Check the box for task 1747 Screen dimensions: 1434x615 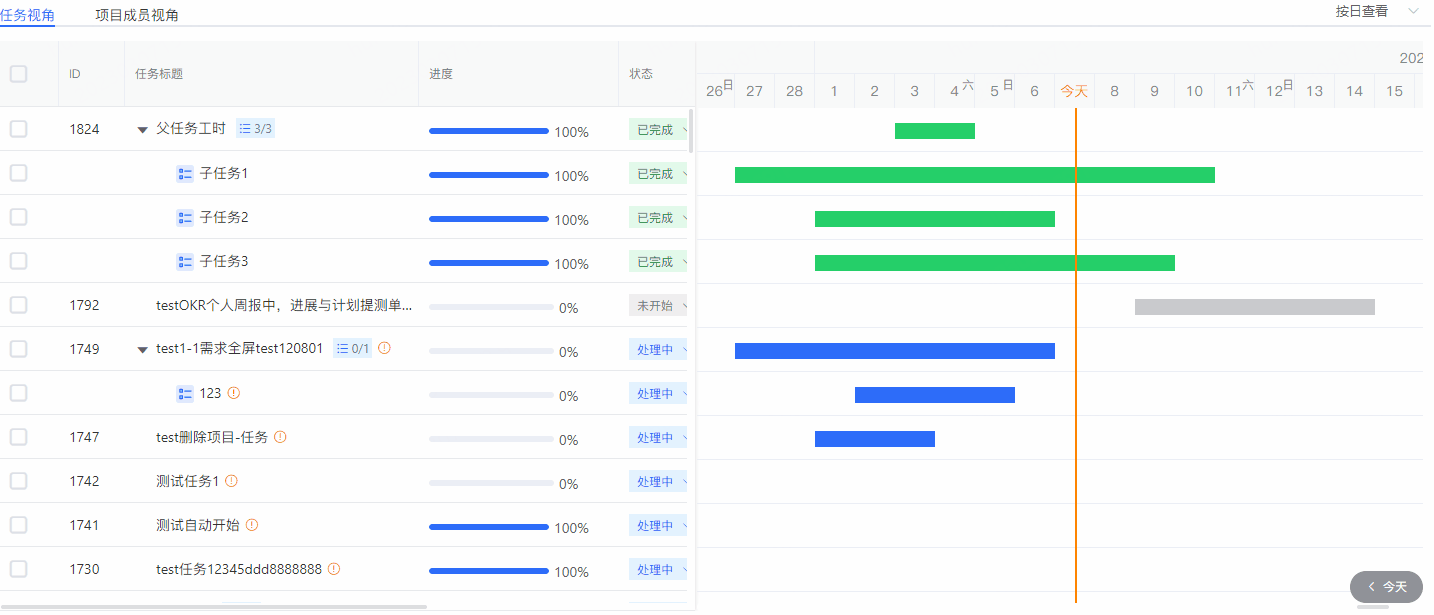18,437
